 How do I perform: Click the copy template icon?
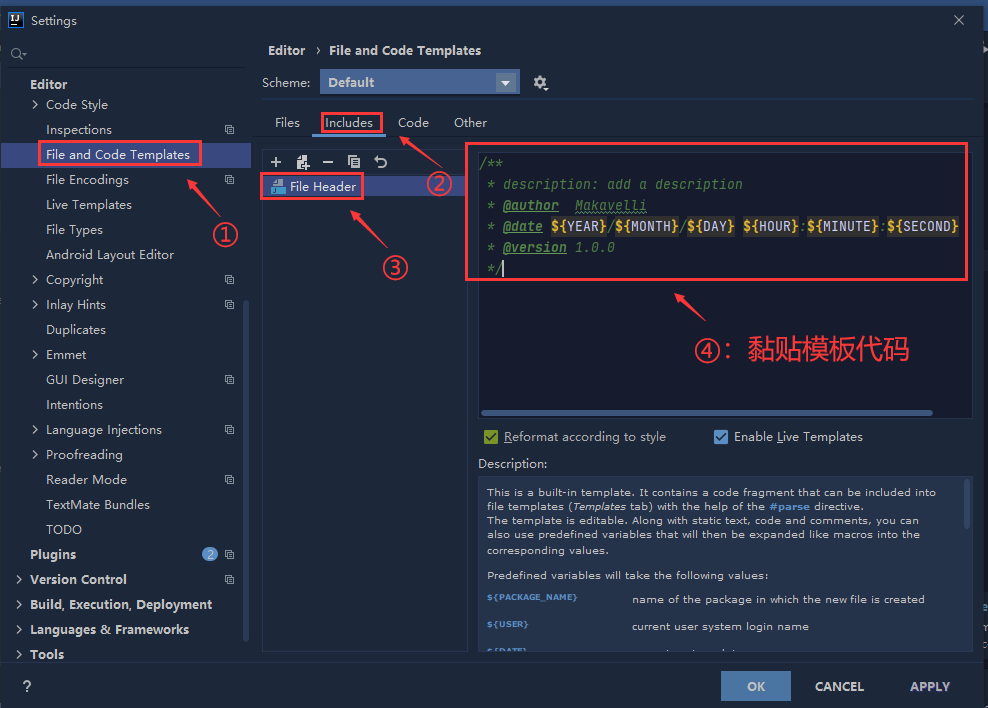coord(354,162)
